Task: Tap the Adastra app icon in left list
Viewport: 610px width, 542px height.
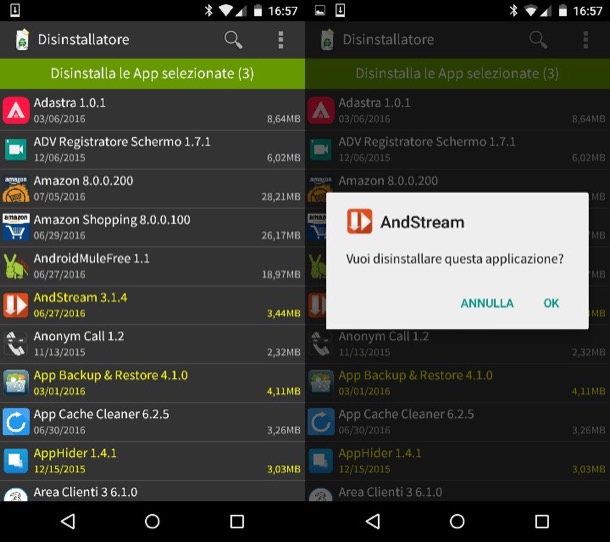Action: 16,110
